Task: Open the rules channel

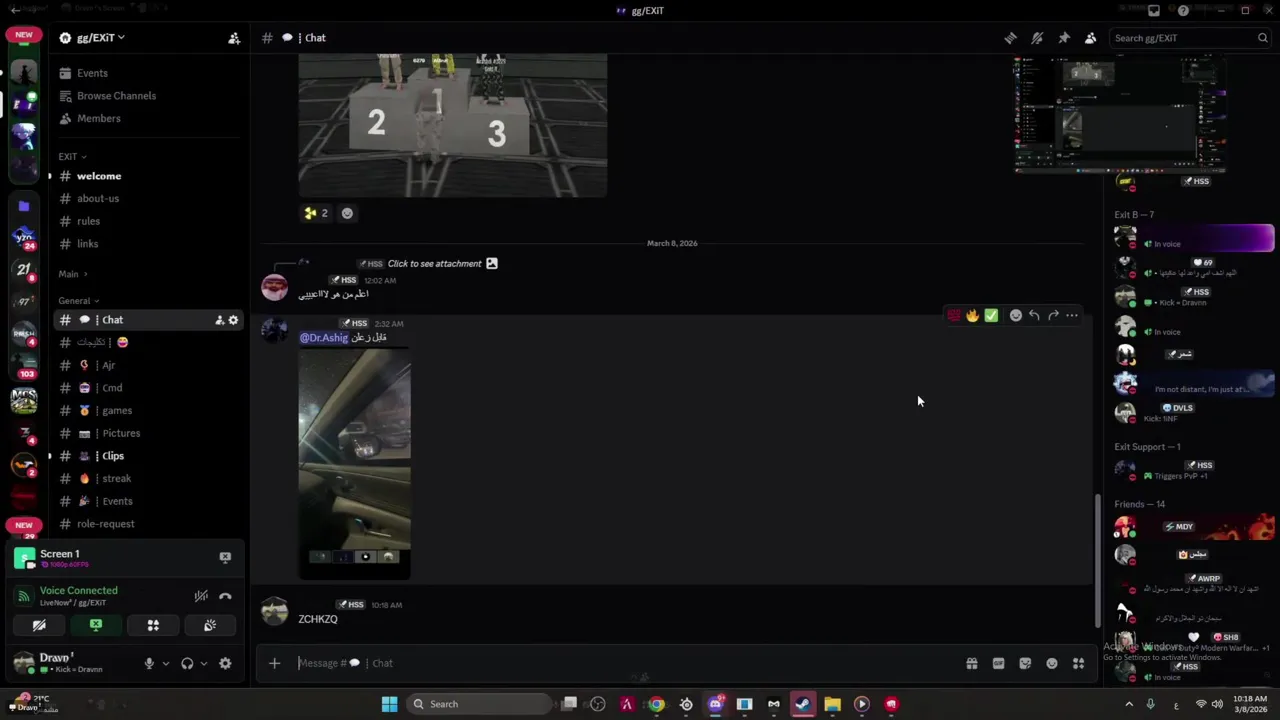Action: (x=88, y=221)
